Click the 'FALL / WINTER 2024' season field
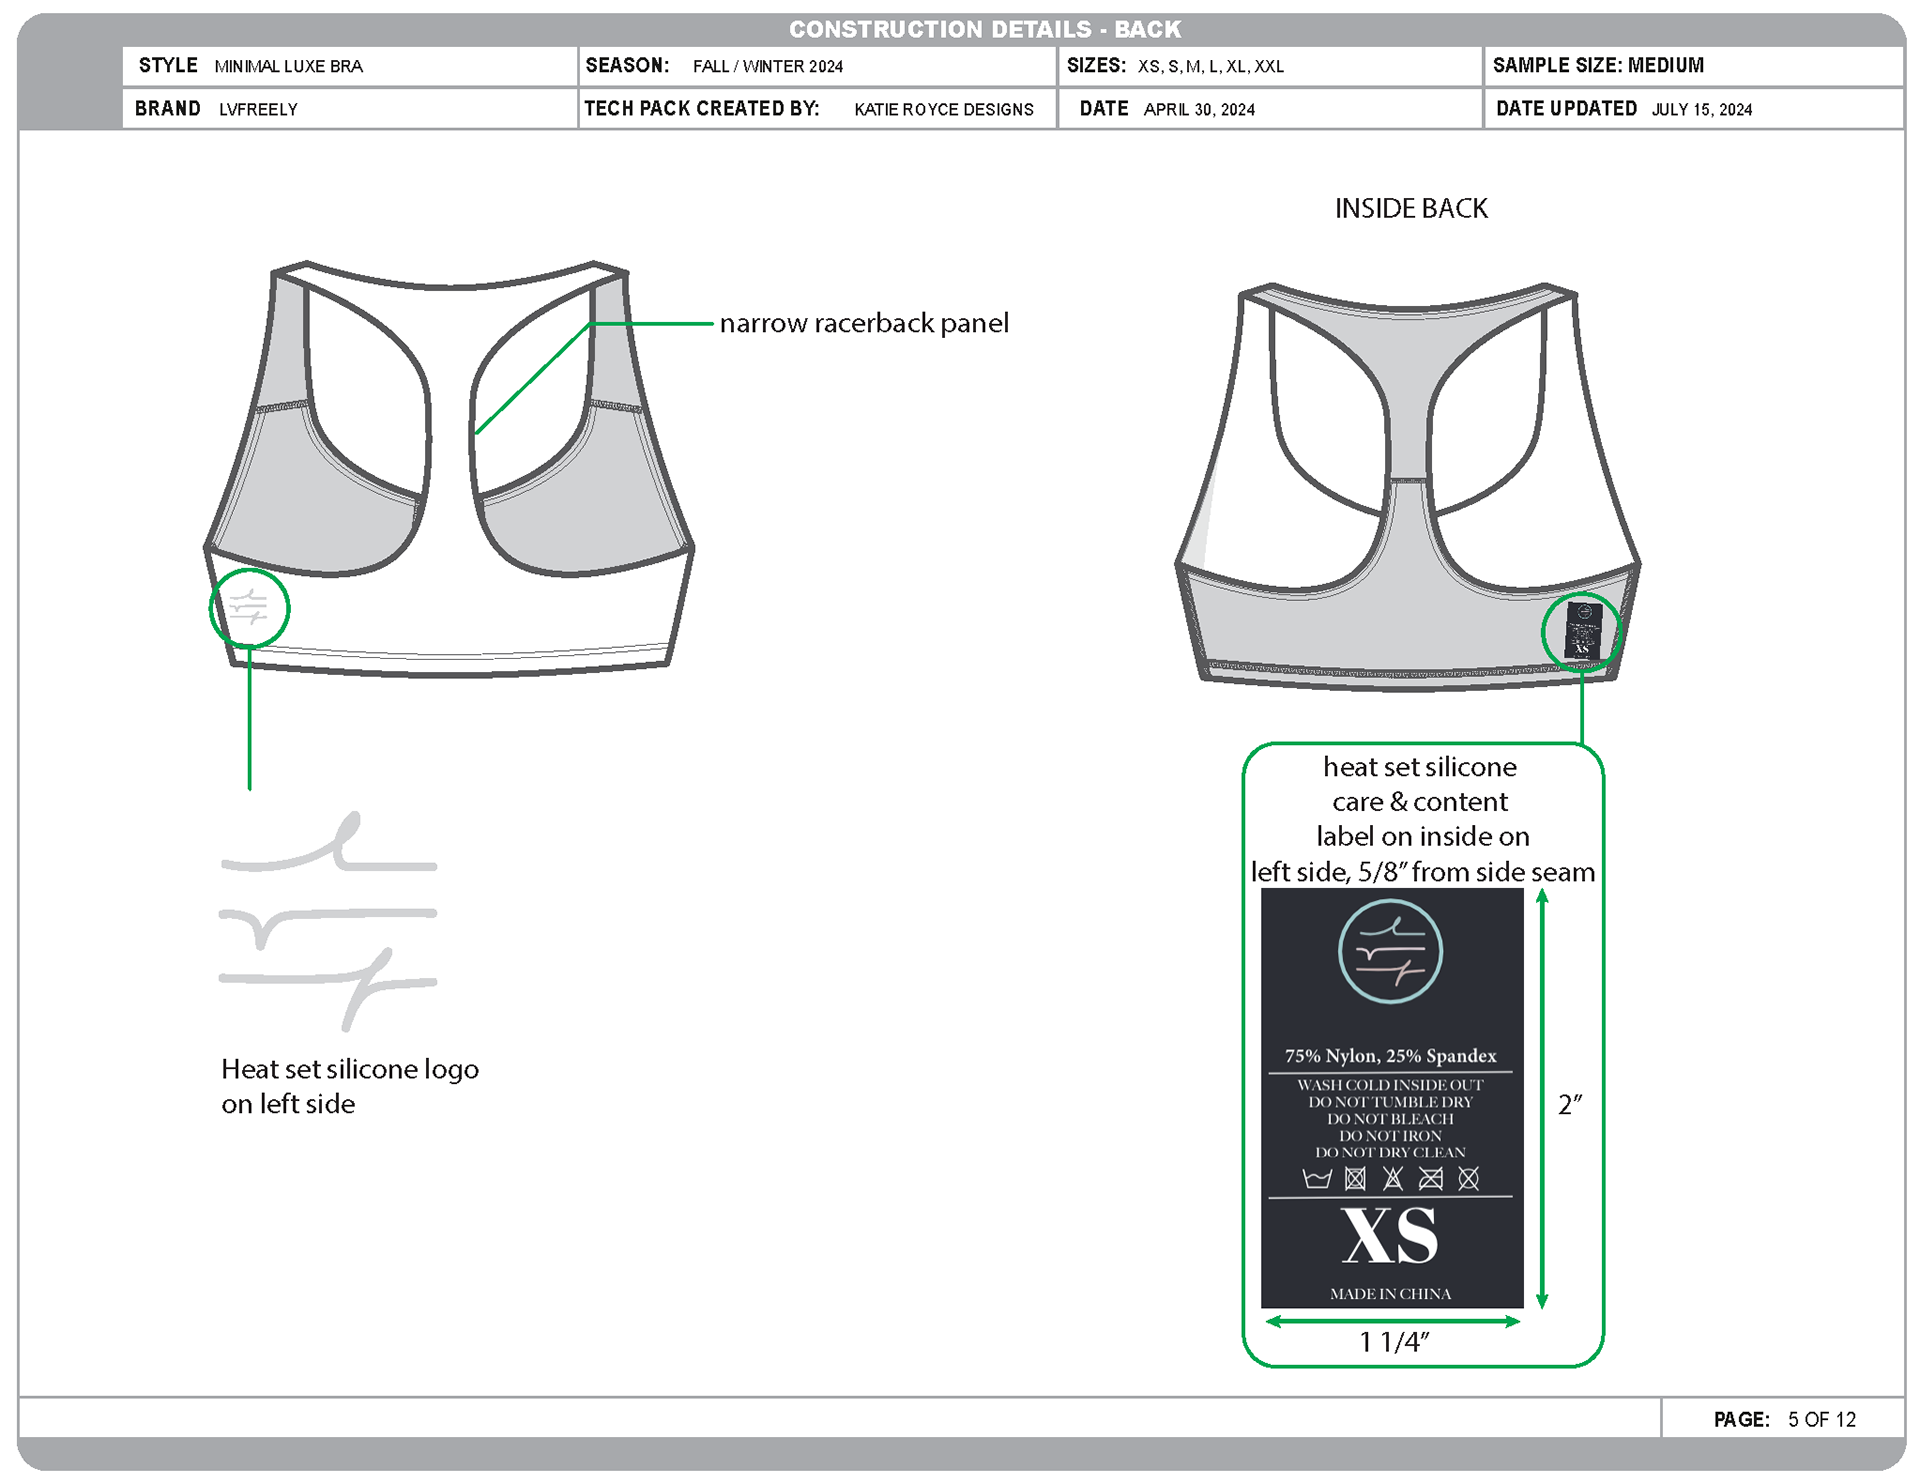The height and width of the screenshot is (1484, 1920). pos(768,66)
